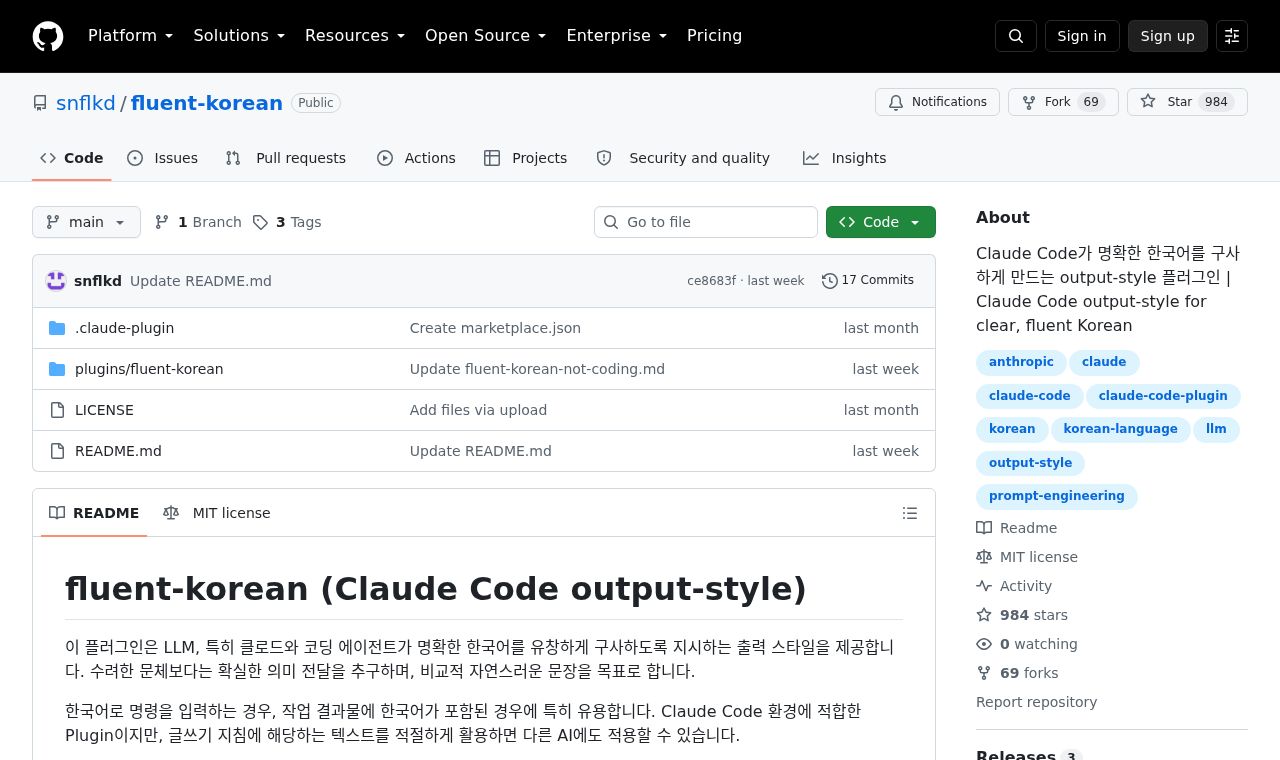Select the MIT license tab

[x=217, y=513]
